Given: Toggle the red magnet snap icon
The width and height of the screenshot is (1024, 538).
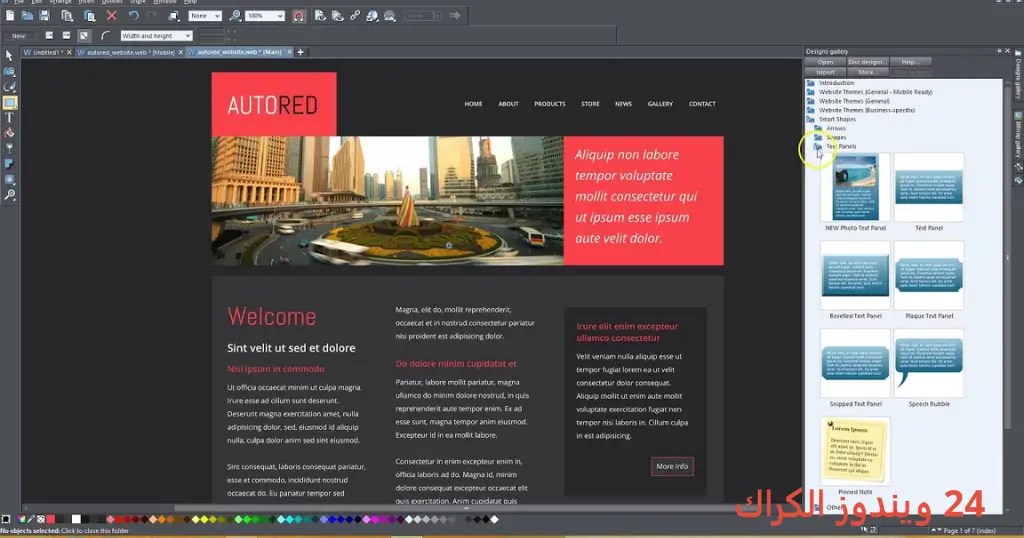Looking at the screenshot, I should pyautogui.click(x=298, y=16).
